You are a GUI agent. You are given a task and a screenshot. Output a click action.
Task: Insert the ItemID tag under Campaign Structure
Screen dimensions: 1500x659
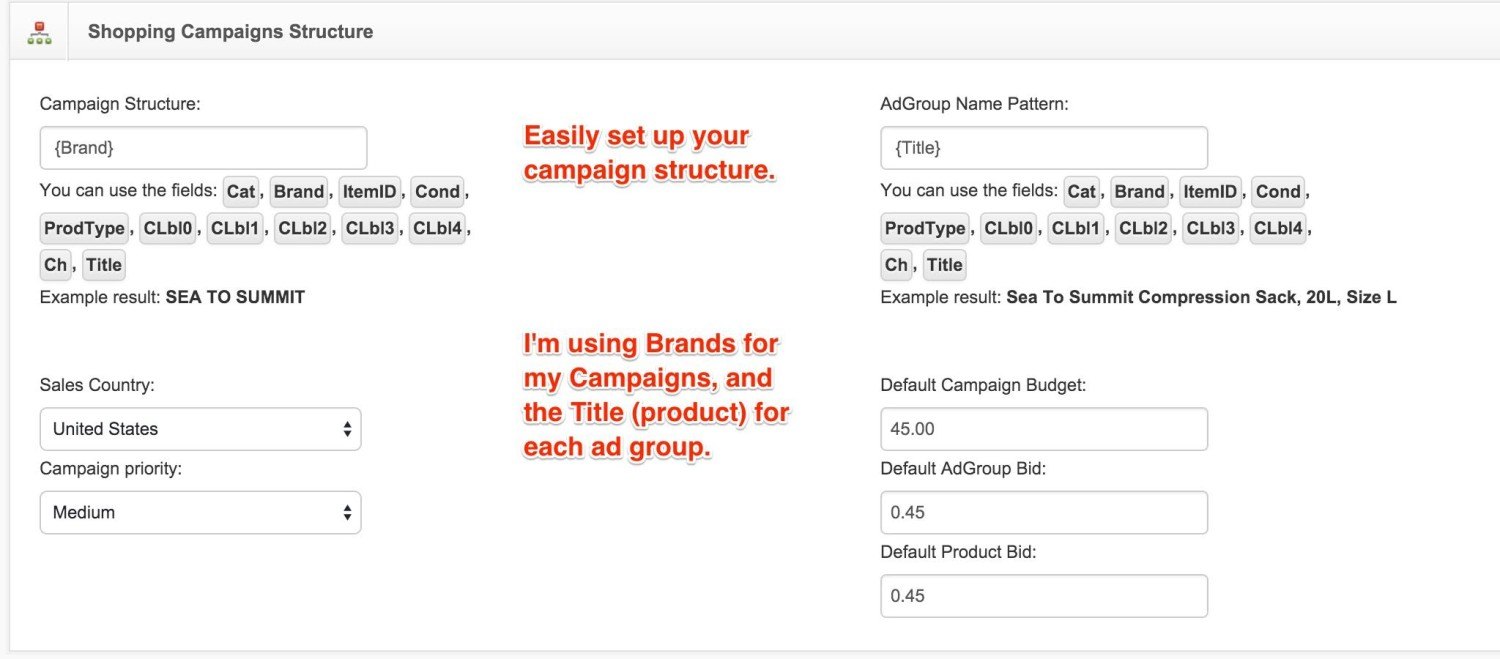pyautogui.click(x=370, y=191)
